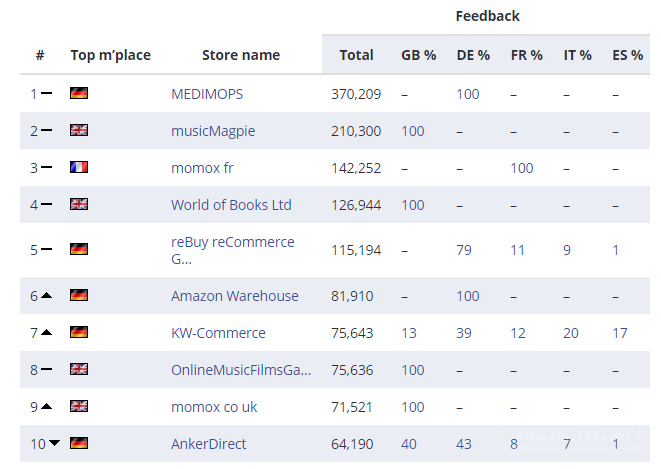Image resolution: width=661 pixels, height=469 pixels.
Task: Click the down arrow at rank 10
Action: [54, 443]
